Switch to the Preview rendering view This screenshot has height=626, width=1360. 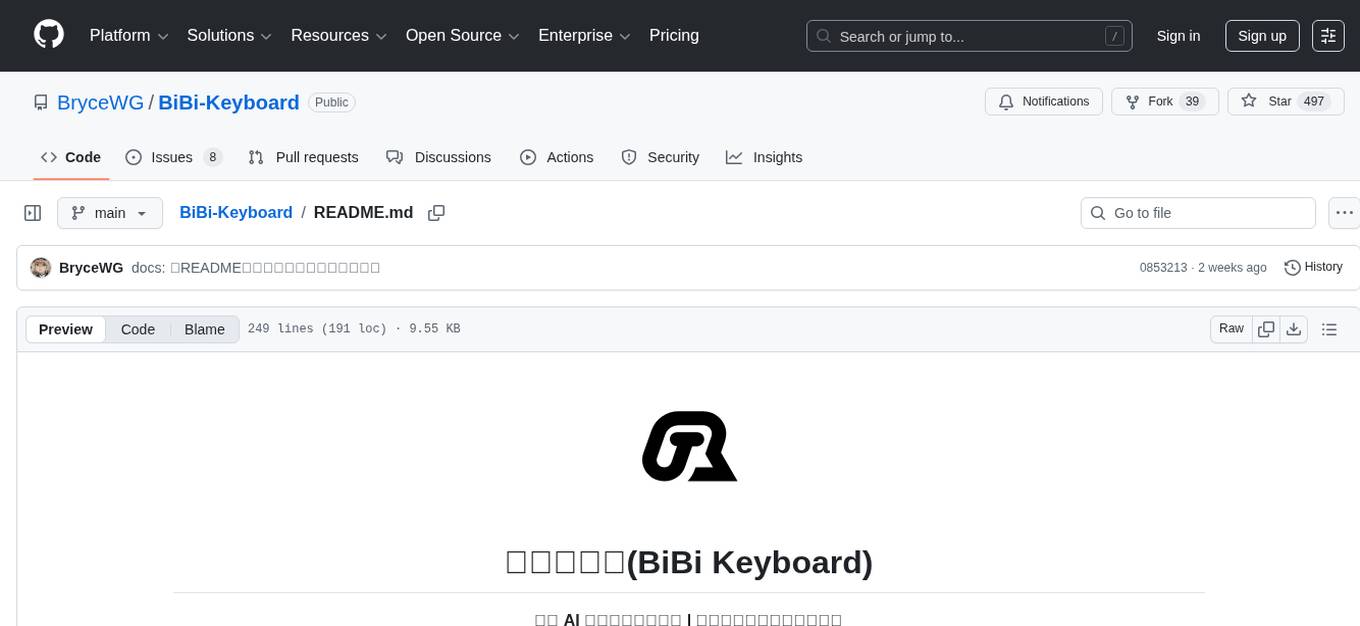tap(65, 329)
